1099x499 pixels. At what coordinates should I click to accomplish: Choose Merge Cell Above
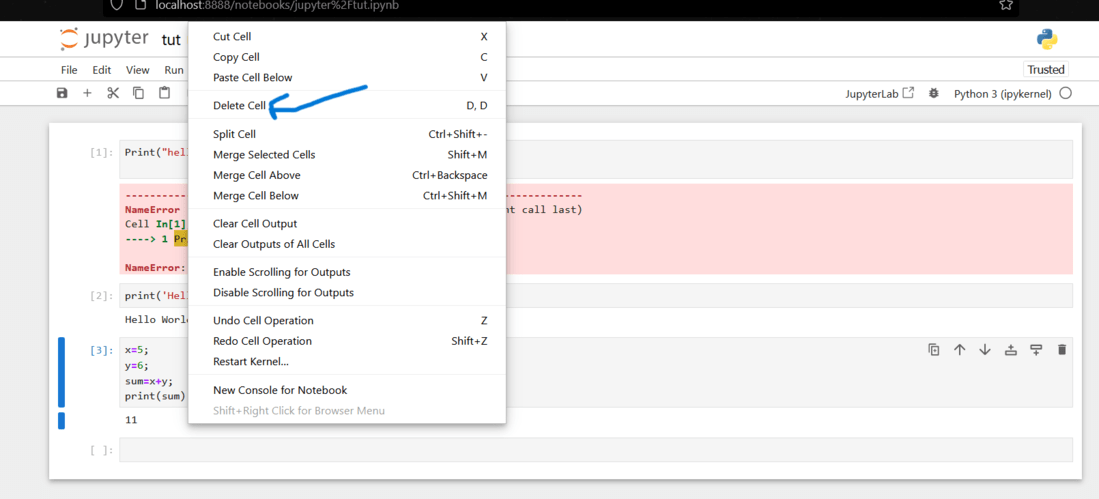[x=347, y=175]
